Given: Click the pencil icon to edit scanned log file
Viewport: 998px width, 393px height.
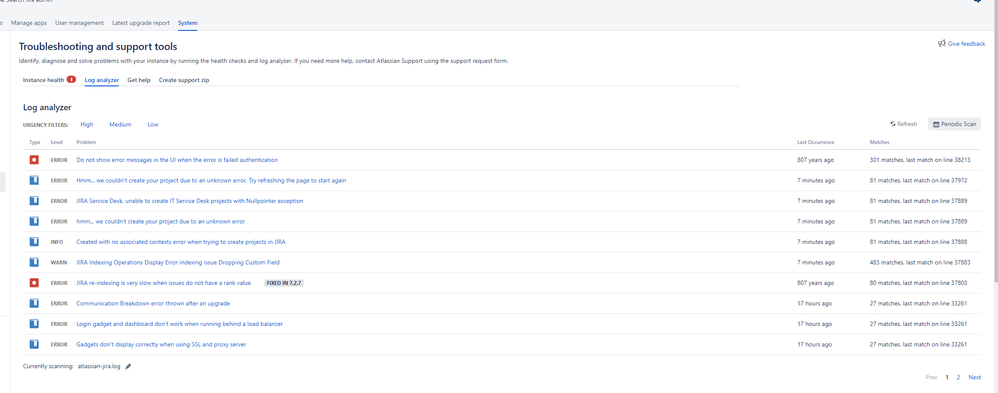Looking at the screenshot, I should tap(128, 366).
